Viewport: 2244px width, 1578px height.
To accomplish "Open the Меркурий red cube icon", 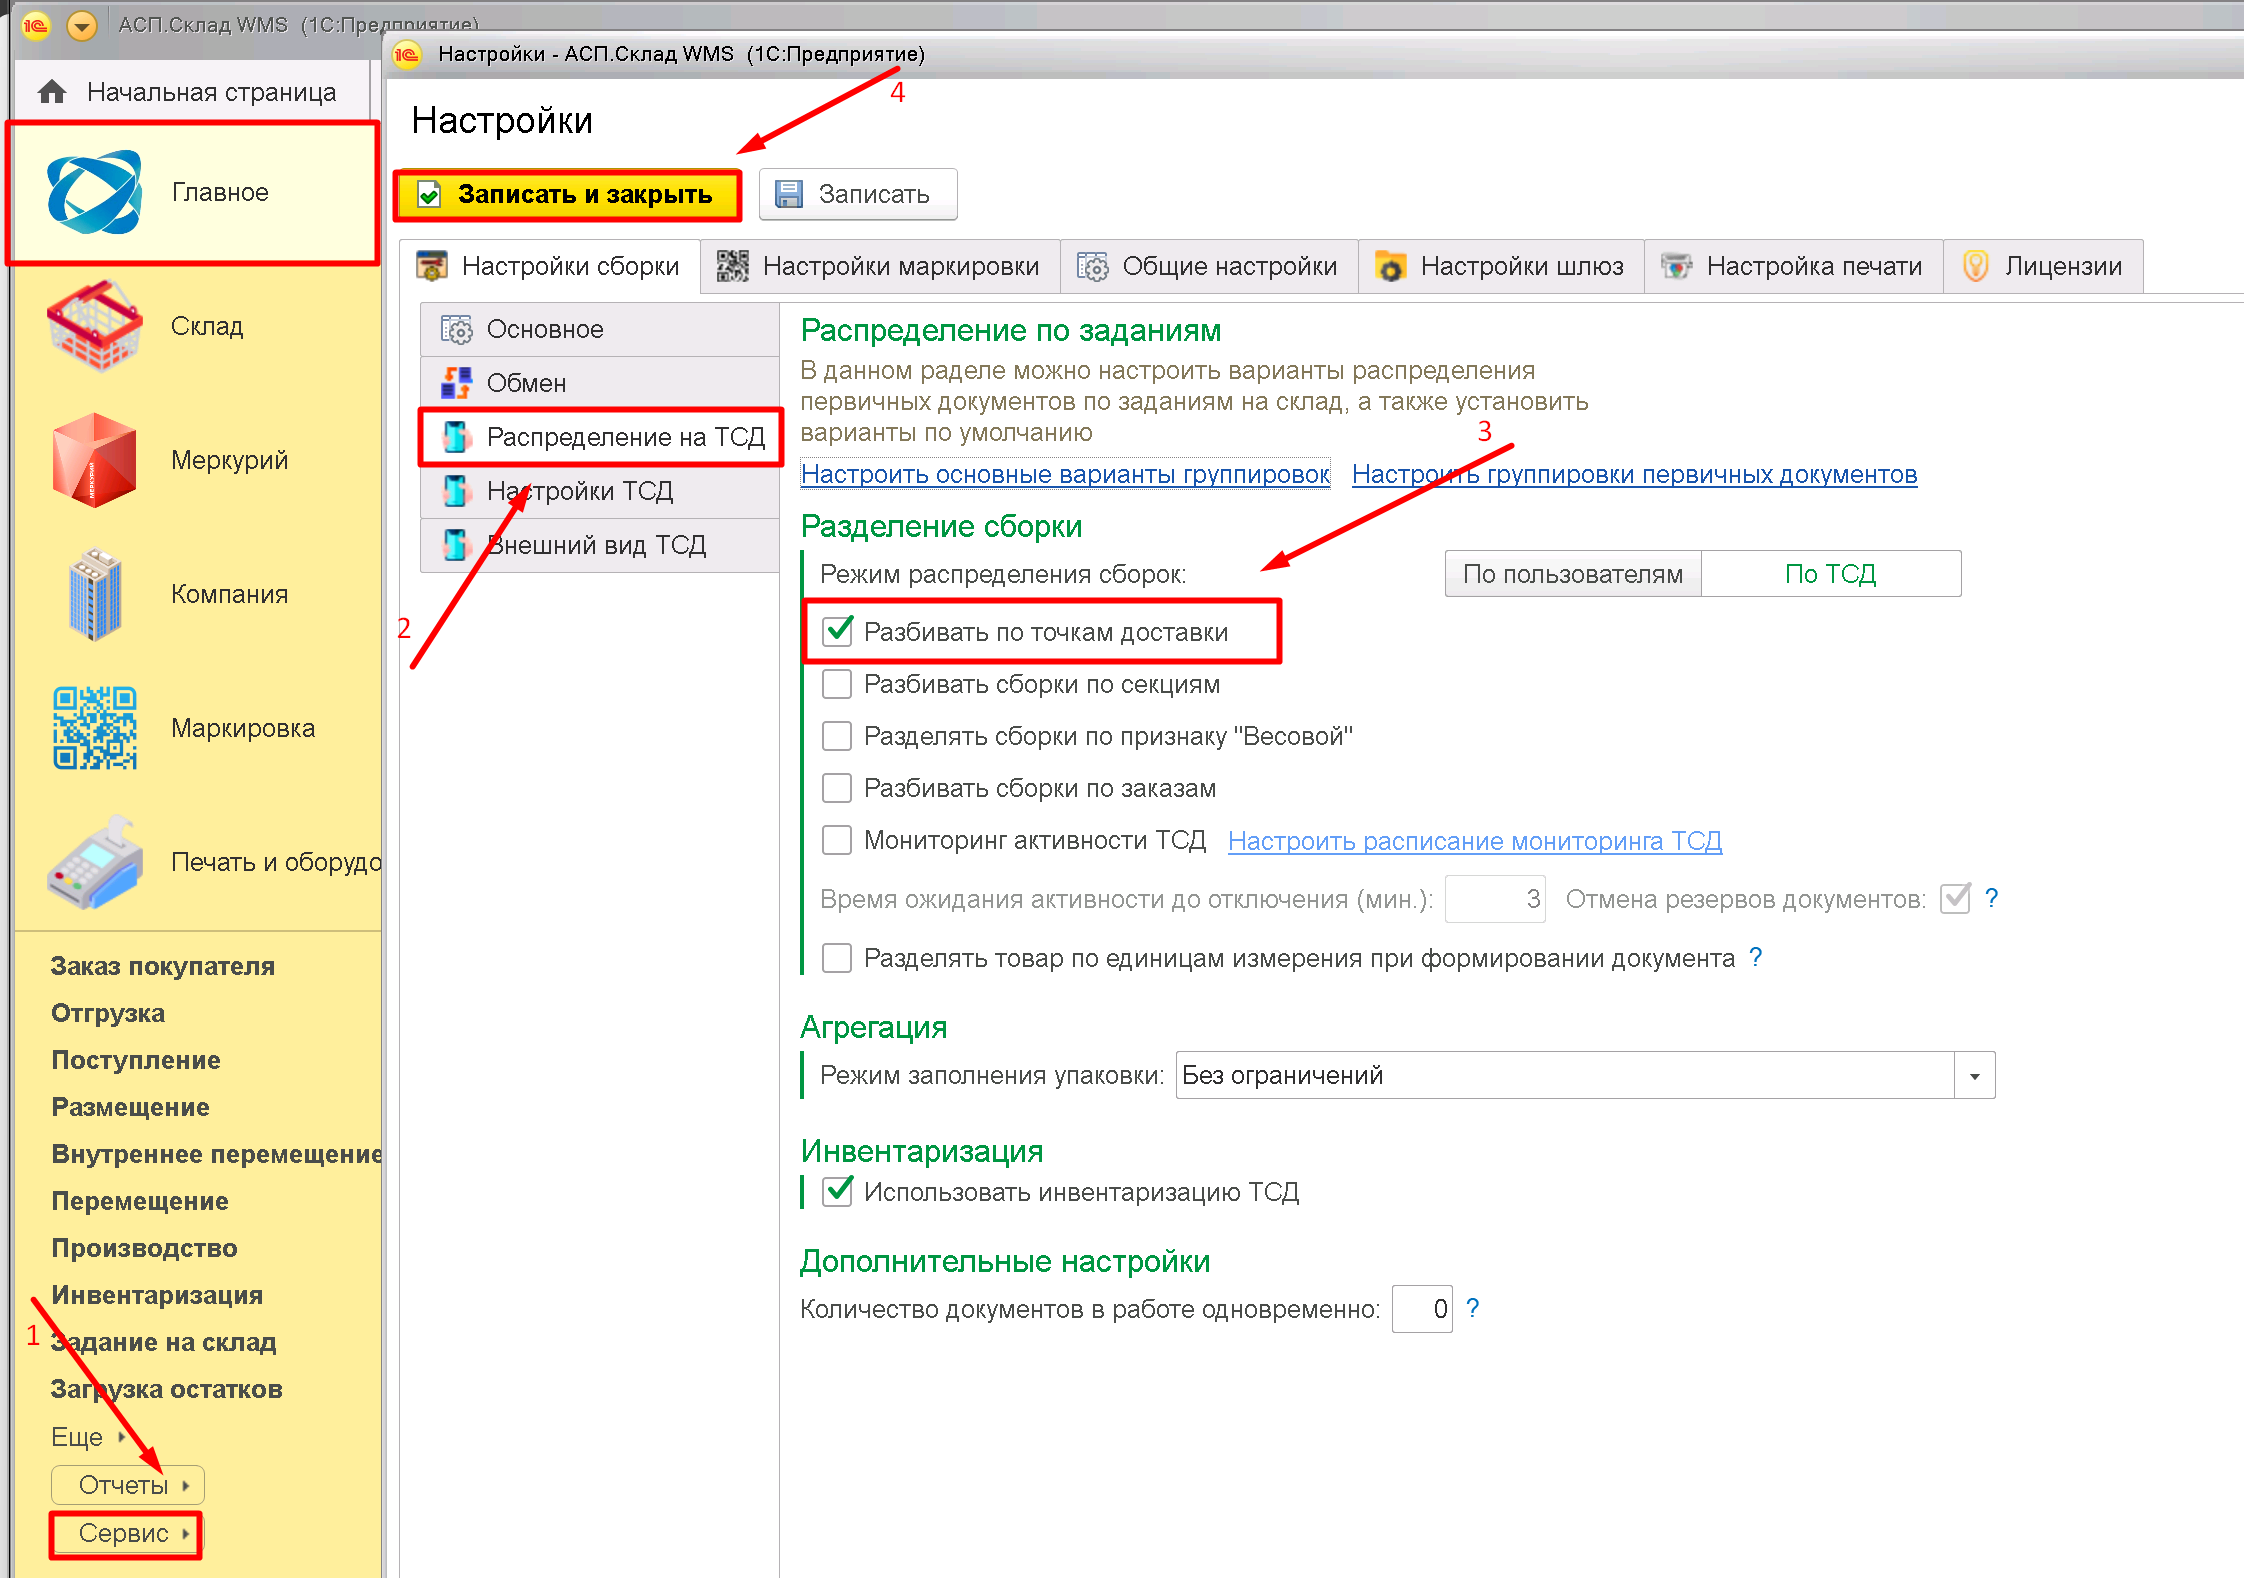I will 95,460.
